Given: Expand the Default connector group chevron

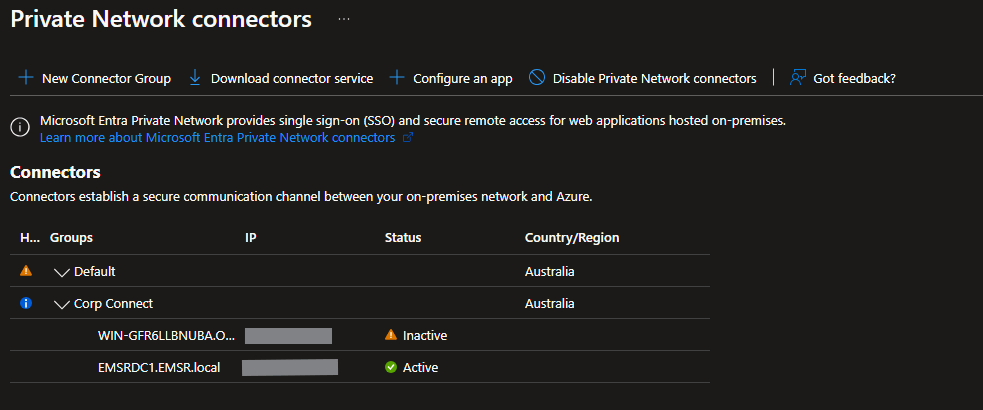Looking at the screenshot, I should [62, 272].
